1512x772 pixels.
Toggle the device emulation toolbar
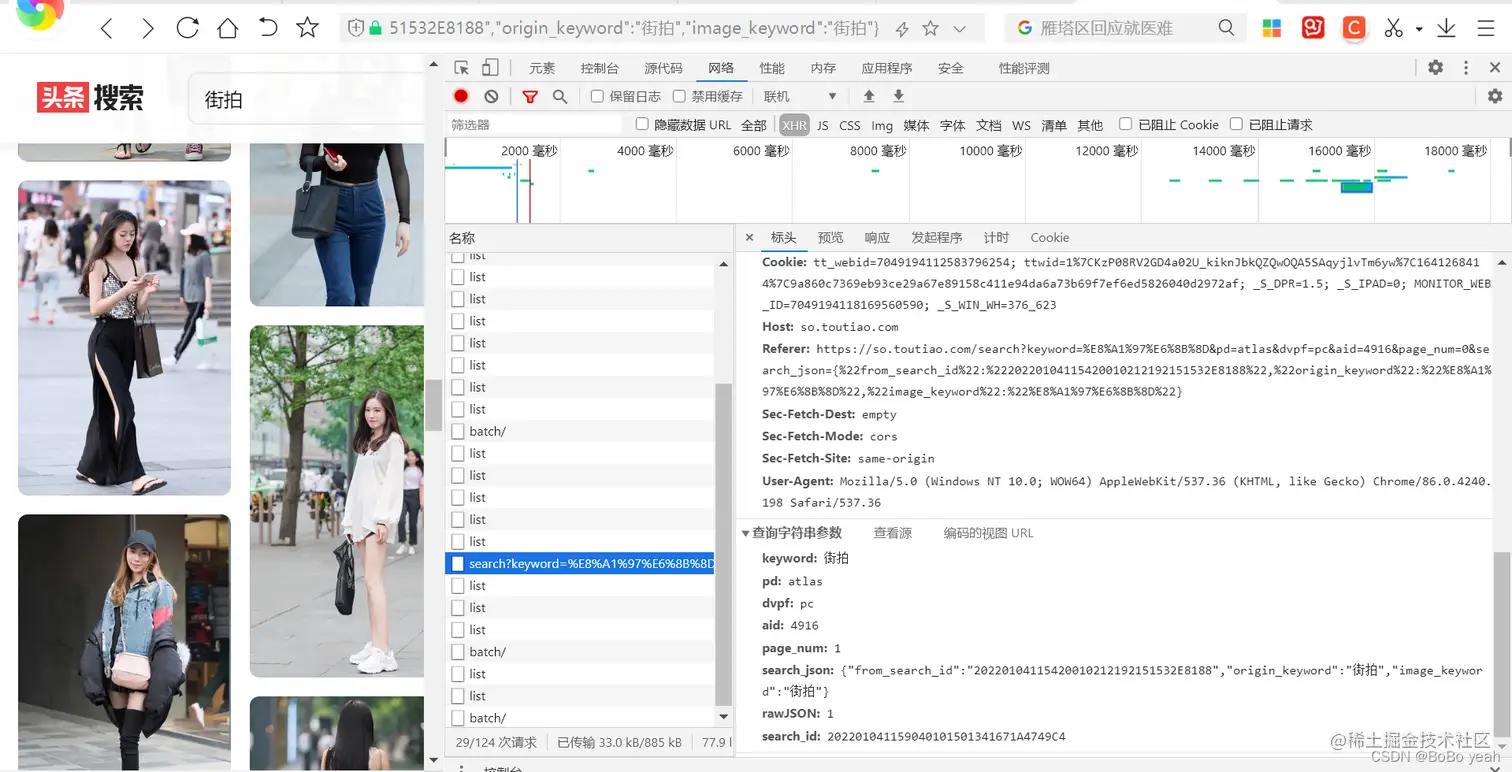coord(489,67)
